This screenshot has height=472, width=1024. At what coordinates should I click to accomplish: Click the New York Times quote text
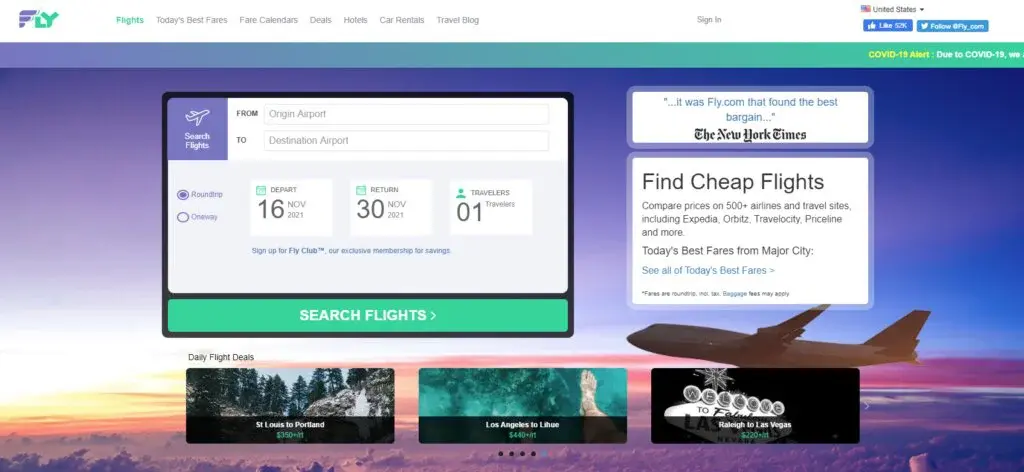[x=750, y=110]
